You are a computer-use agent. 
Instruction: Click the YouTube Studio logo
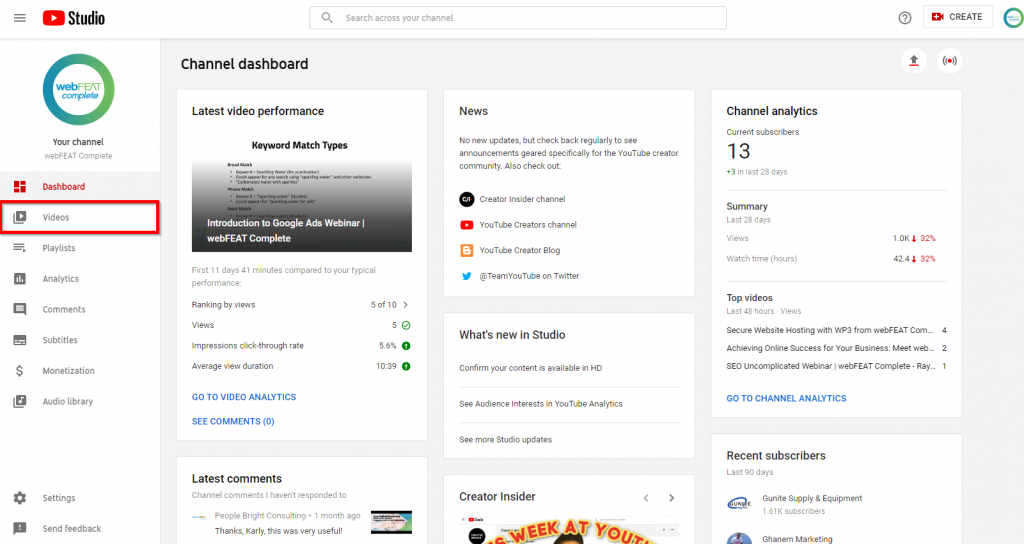pyautogui.click(x=74, y=18)
